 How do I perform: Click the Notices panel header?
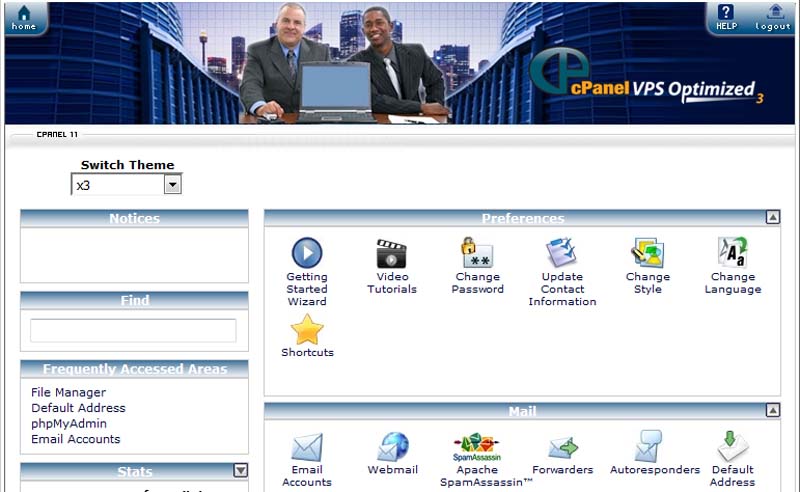134,218
